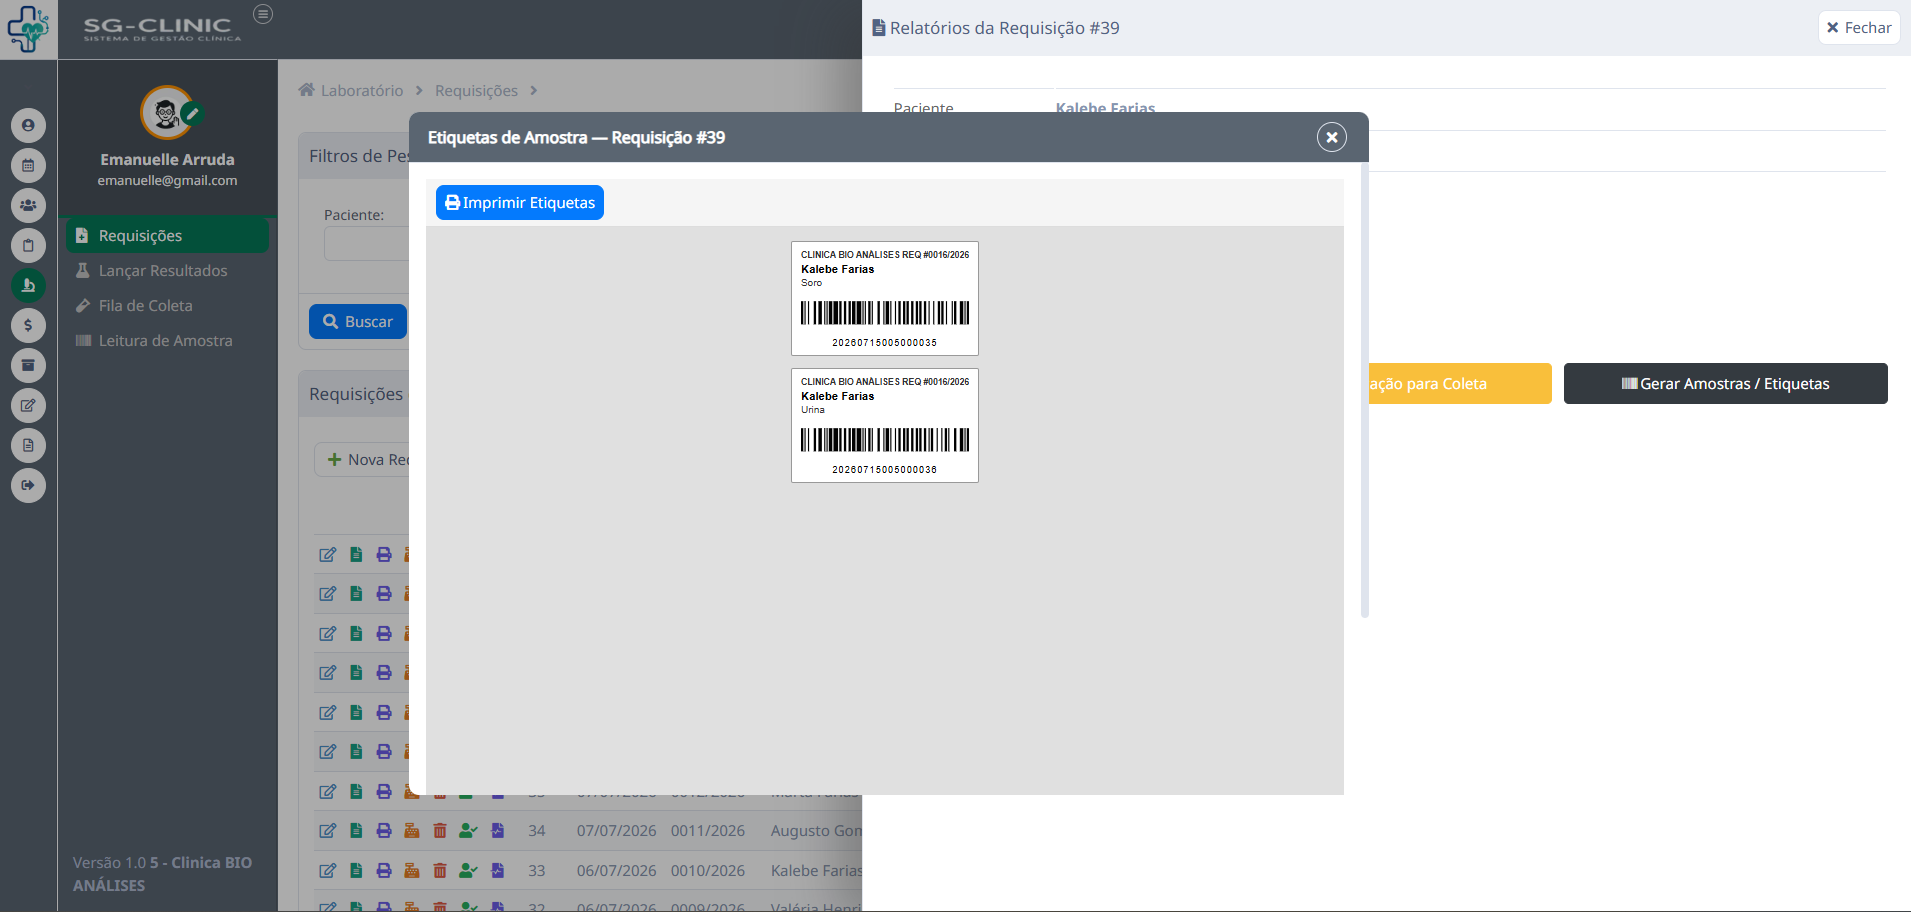The width and height of the screenshot is (1911, 912).
Task: Click the logout arrow icon
Action: coord(28,485)
